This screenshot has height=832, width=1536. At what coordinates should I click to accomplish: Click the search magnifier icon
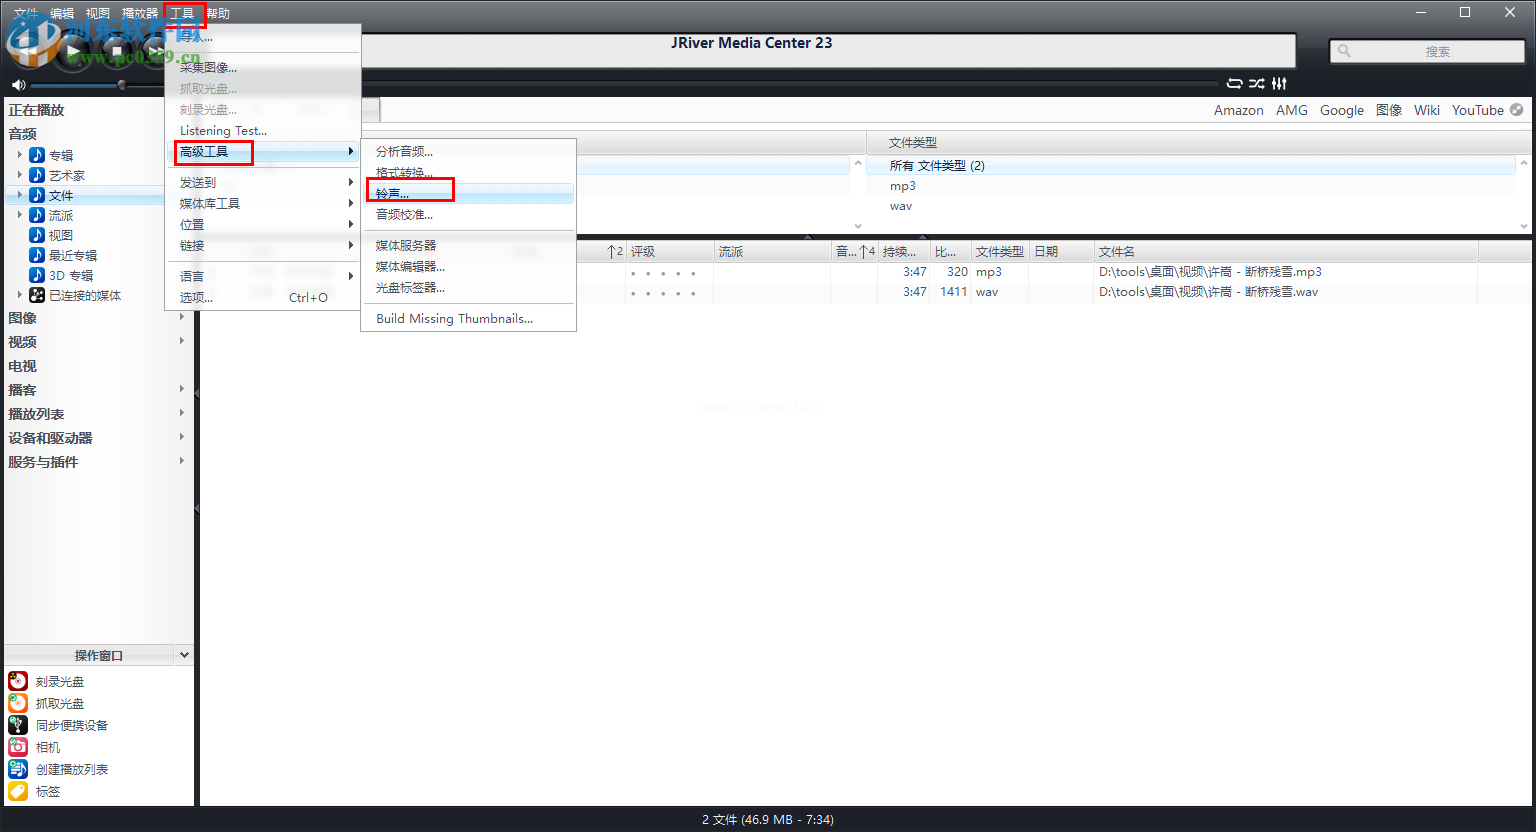pos(1344,51)
